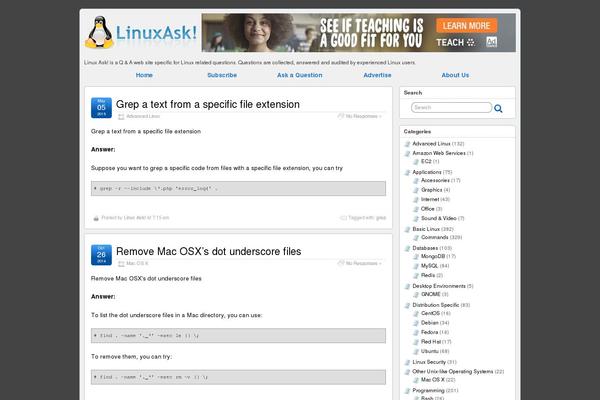
Task: Click the grep command code box
Action: [x=238, y=188]
